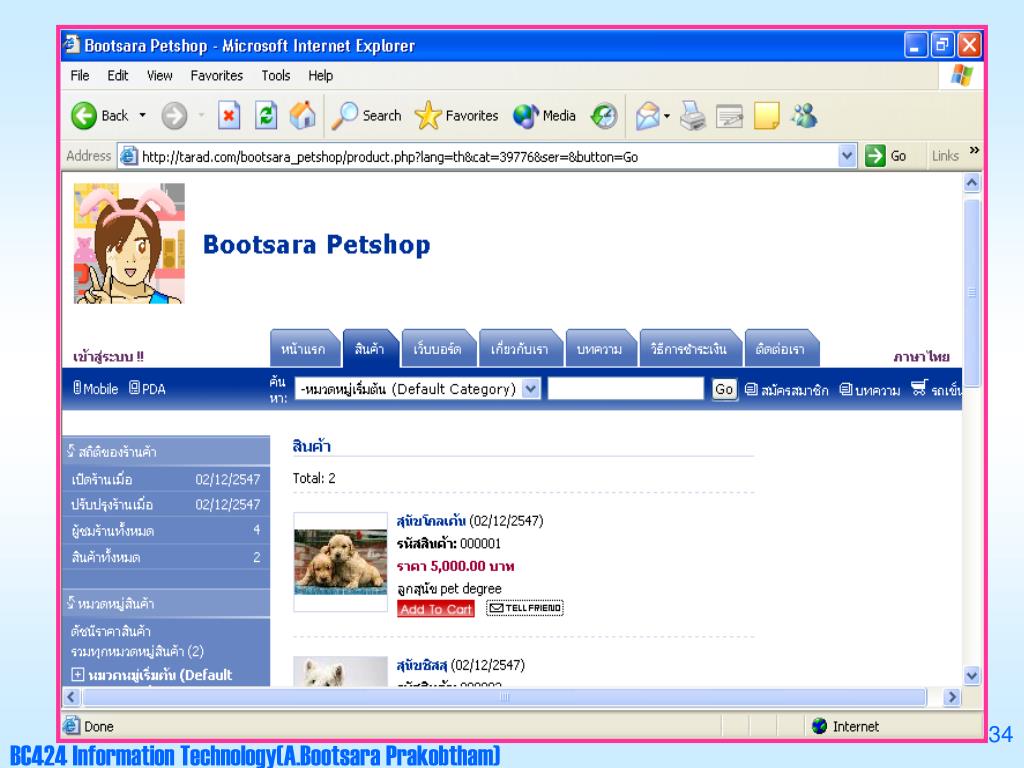
Task: Open the บทความ link in blue bar
Action: [x=870, y=389]
